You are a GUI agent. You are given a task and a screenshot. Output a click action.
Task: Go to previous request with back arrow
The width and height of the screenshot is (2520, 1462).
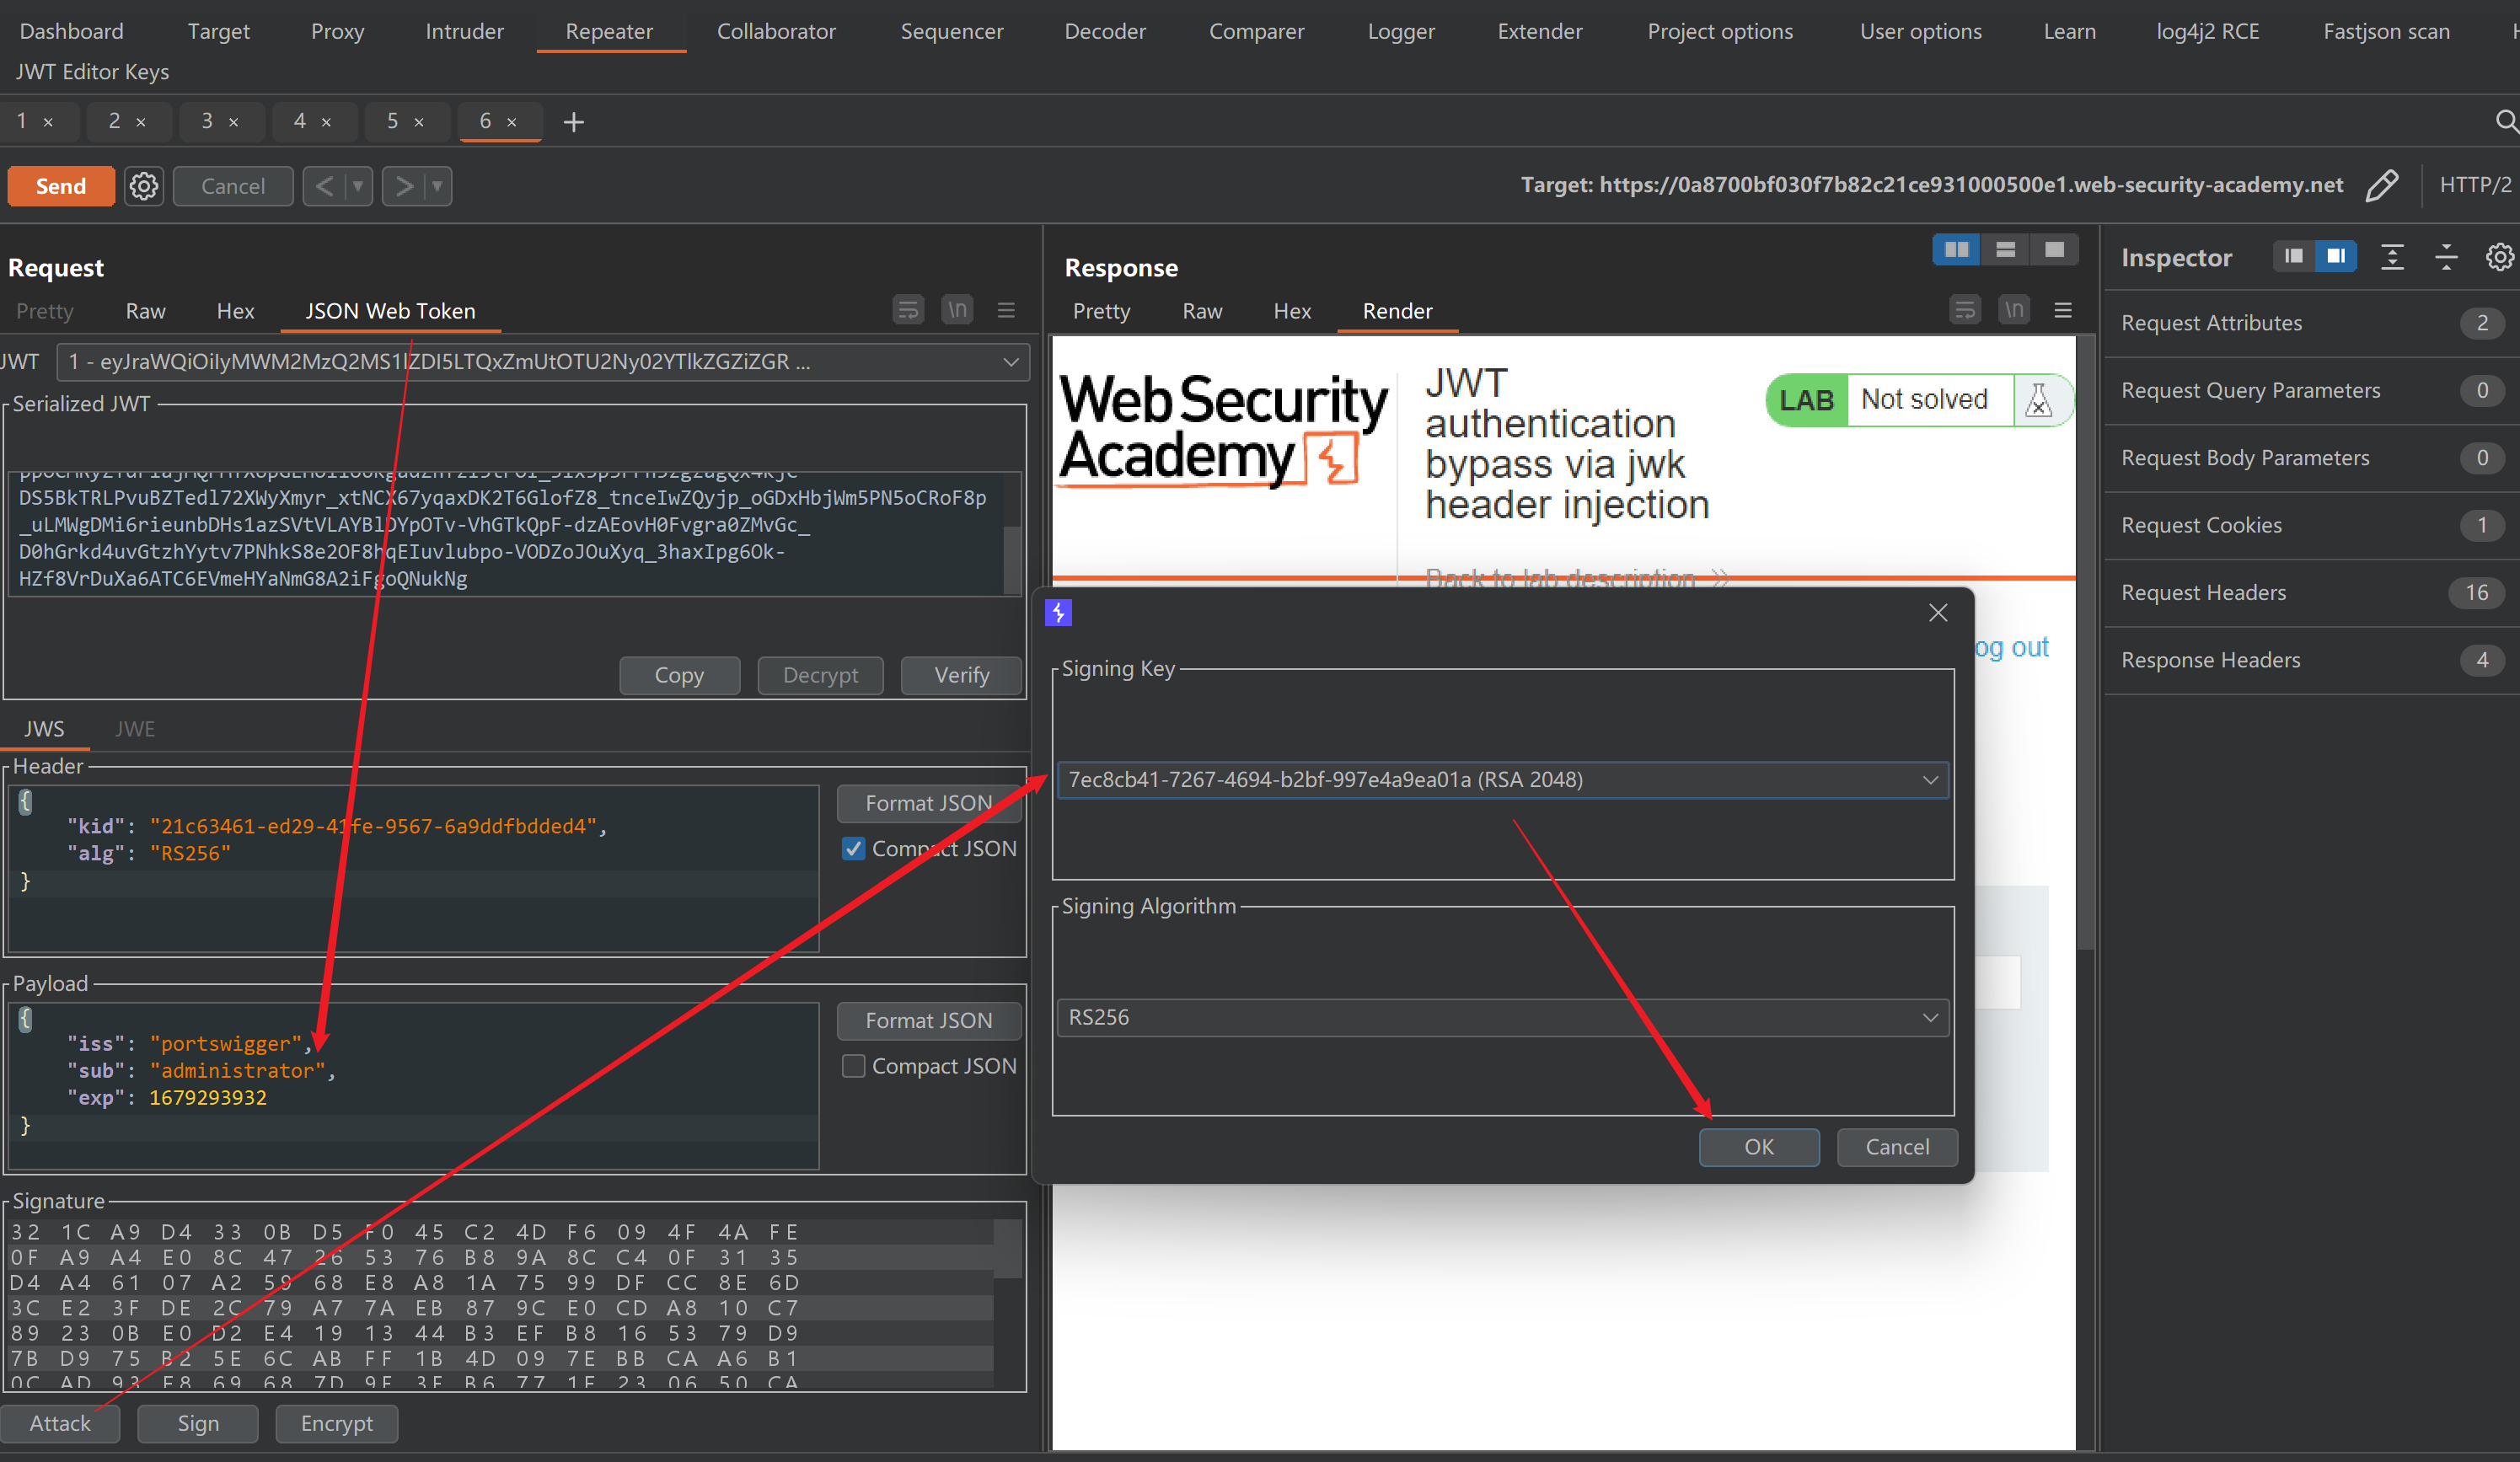point(324,186)
